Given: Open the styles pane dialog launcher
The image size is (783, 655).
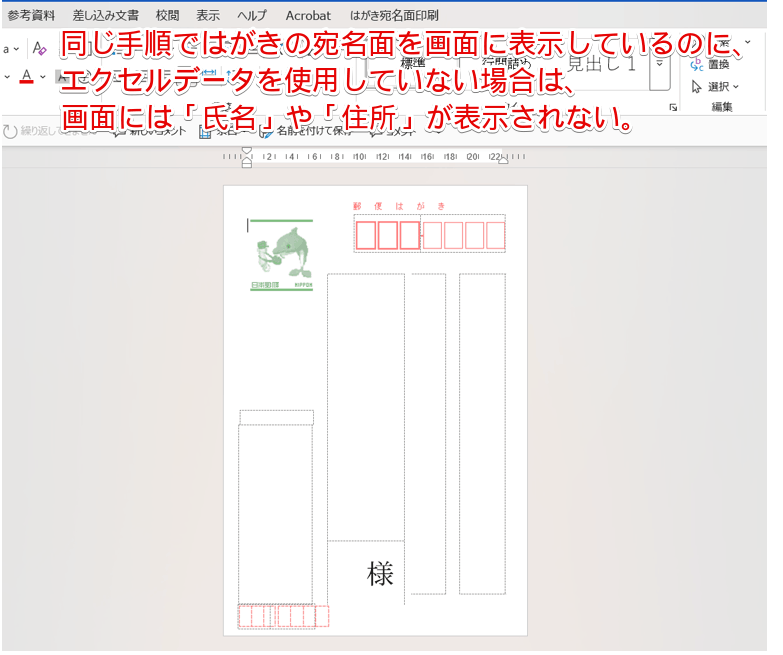Looking at the screenshot, I should (x=673, y=107).
